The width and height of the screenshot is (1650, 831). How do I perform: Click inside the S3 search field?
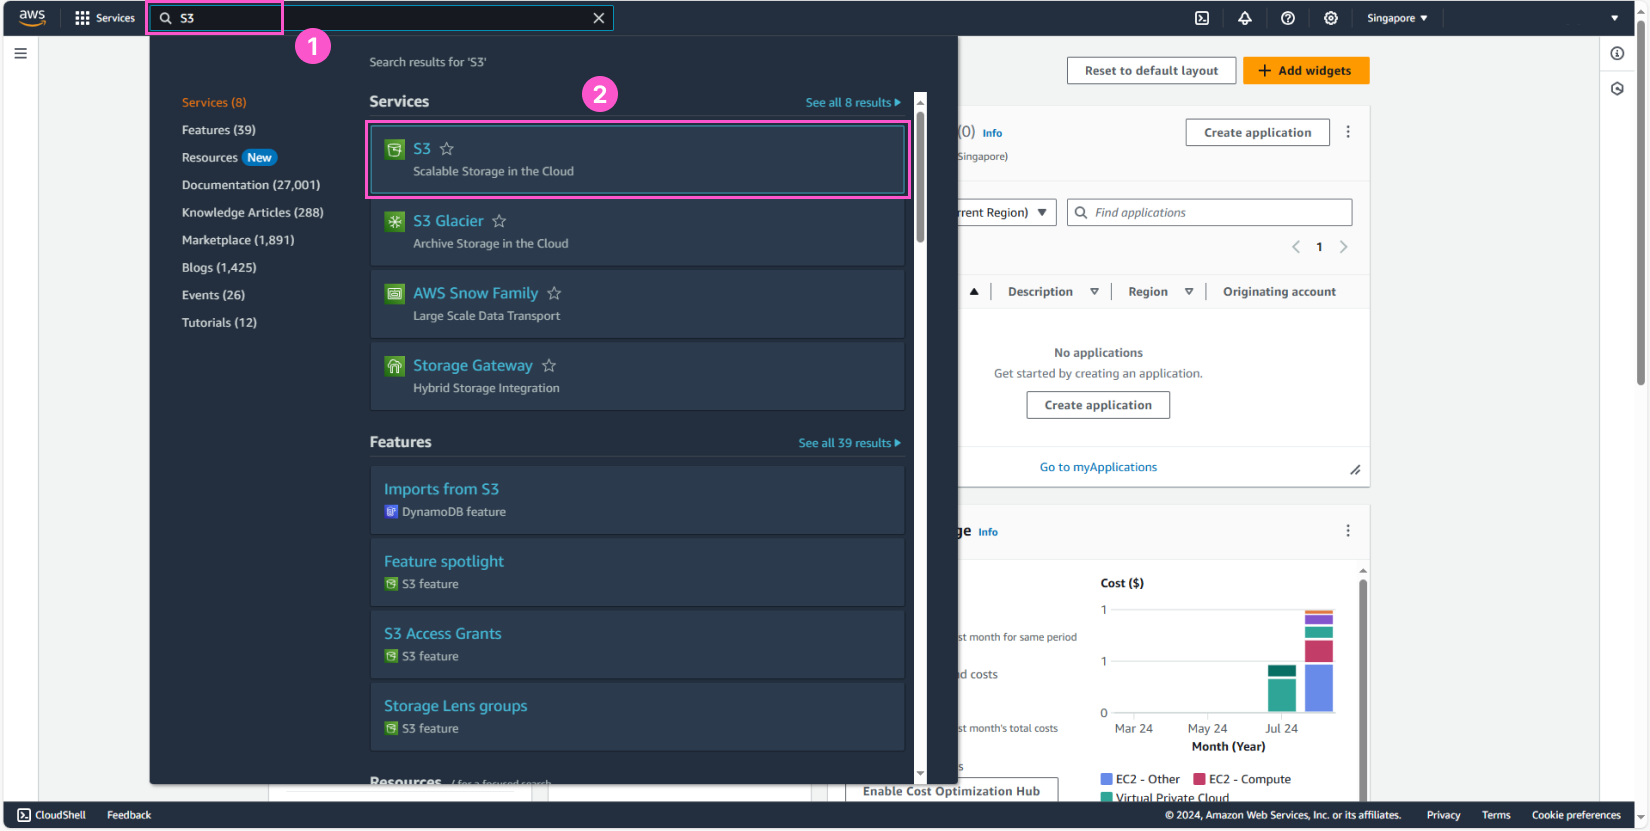click(x=380, y=18)
